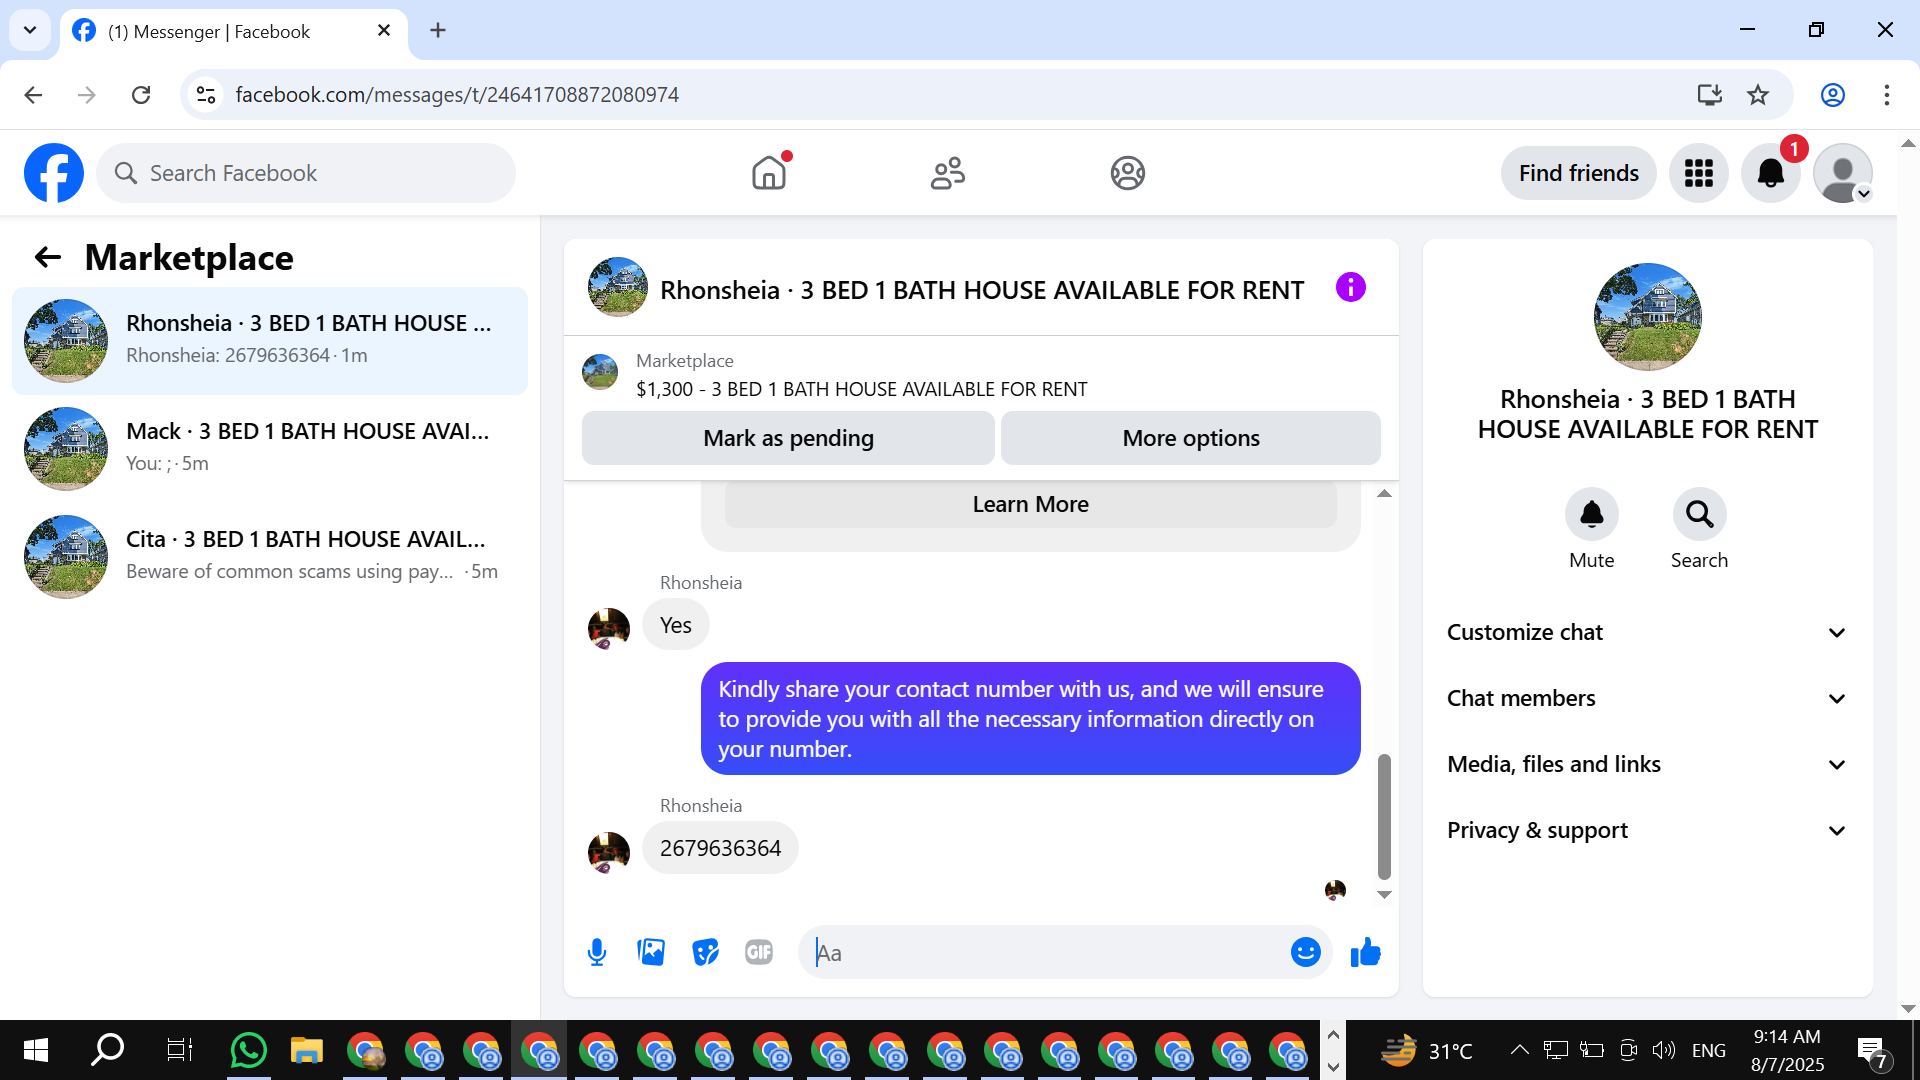
Task: Expand Media, files and links section
Action: coord(1647,764)
